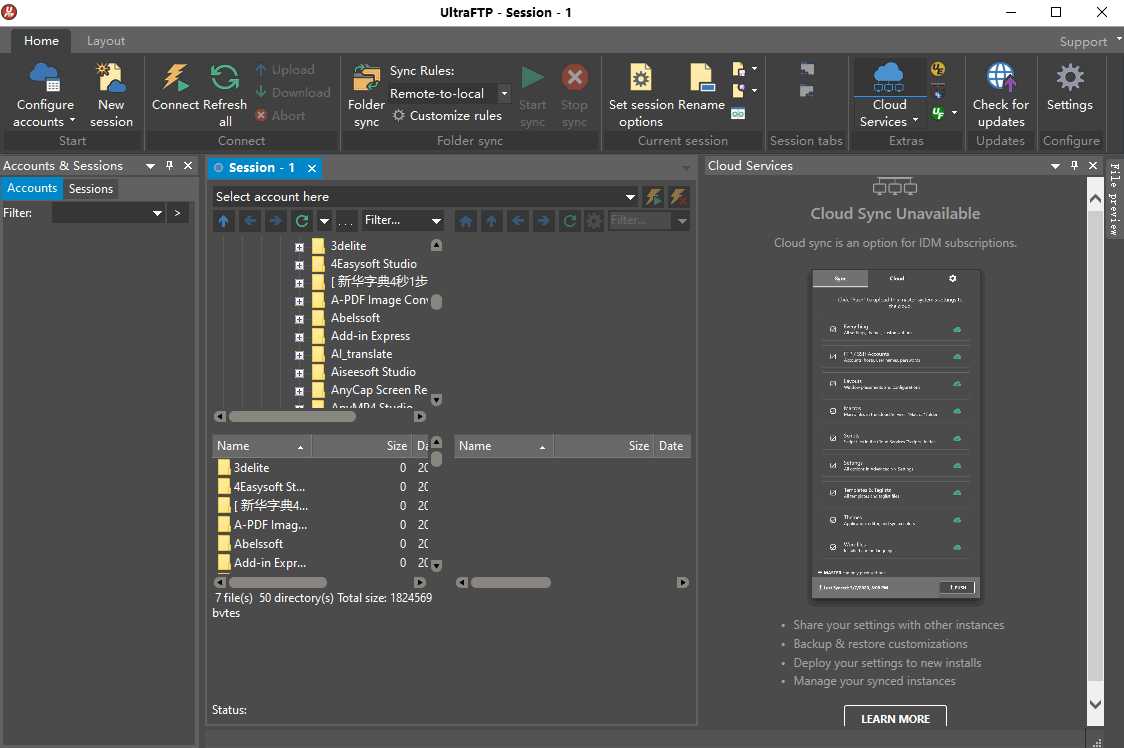The width and height of the screenshot is (1124, 748).
Task: Close the Session - 1 tab
Action: [312, 168]
